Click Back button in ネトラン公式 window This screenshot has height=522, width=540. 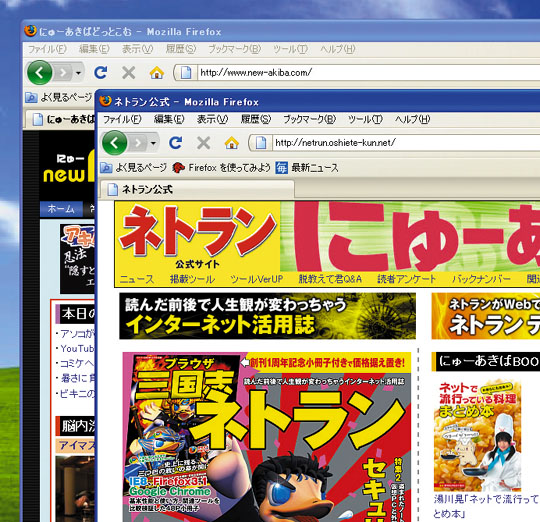114,143
